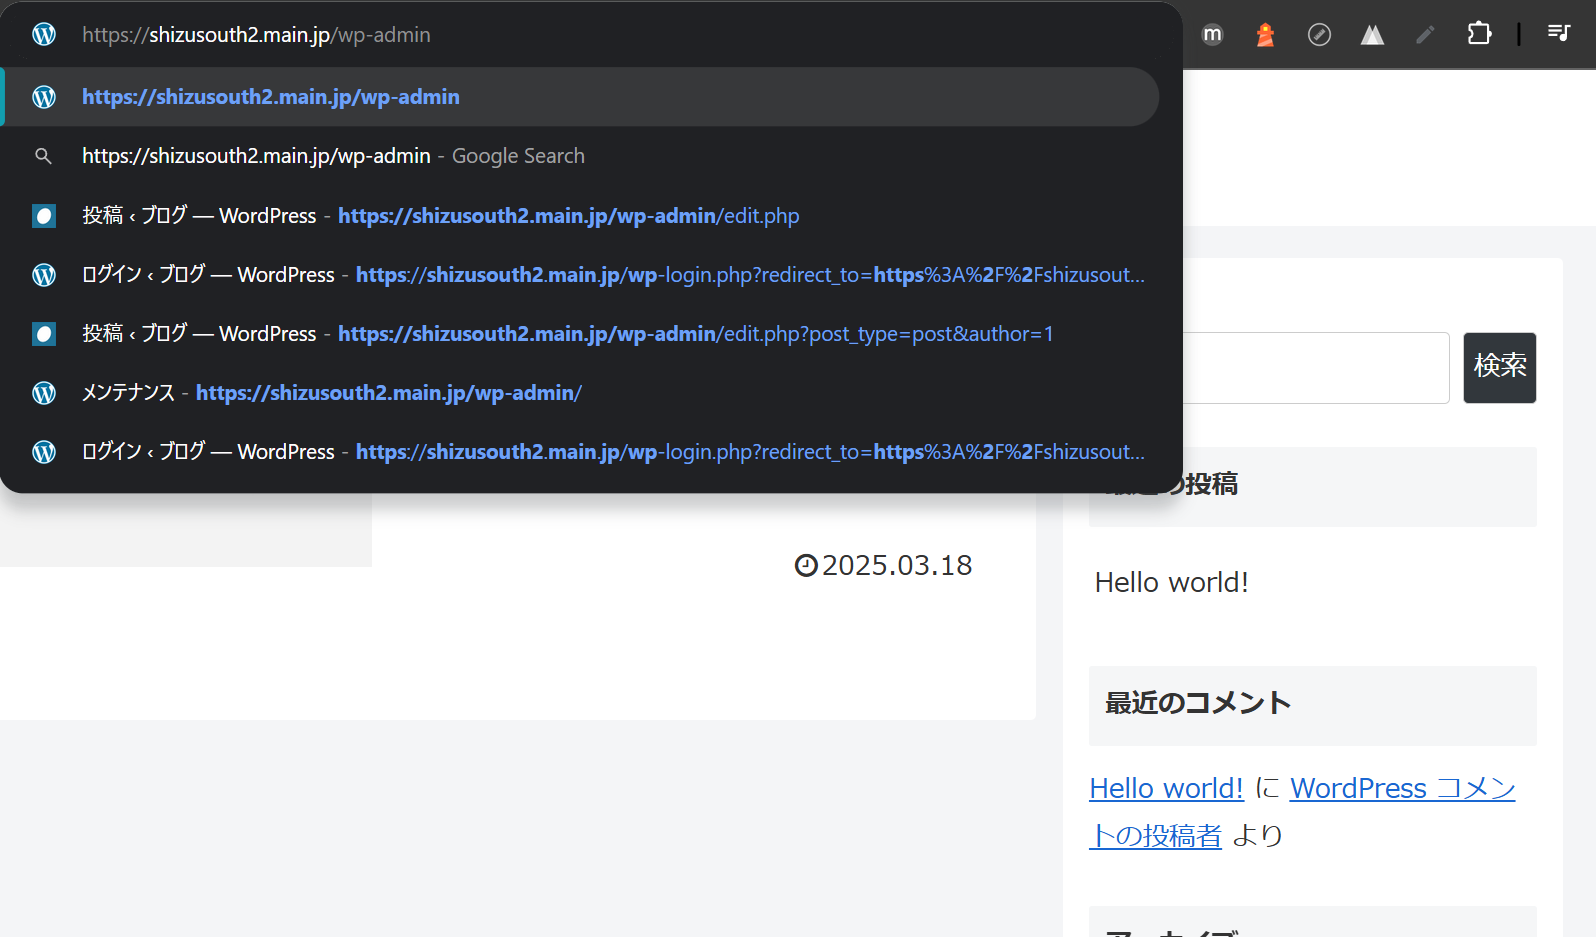The height and width of the screenshot is (937, 1596).
Task: Click the Lighthouse extension icon
Action: click(1265, 35)
